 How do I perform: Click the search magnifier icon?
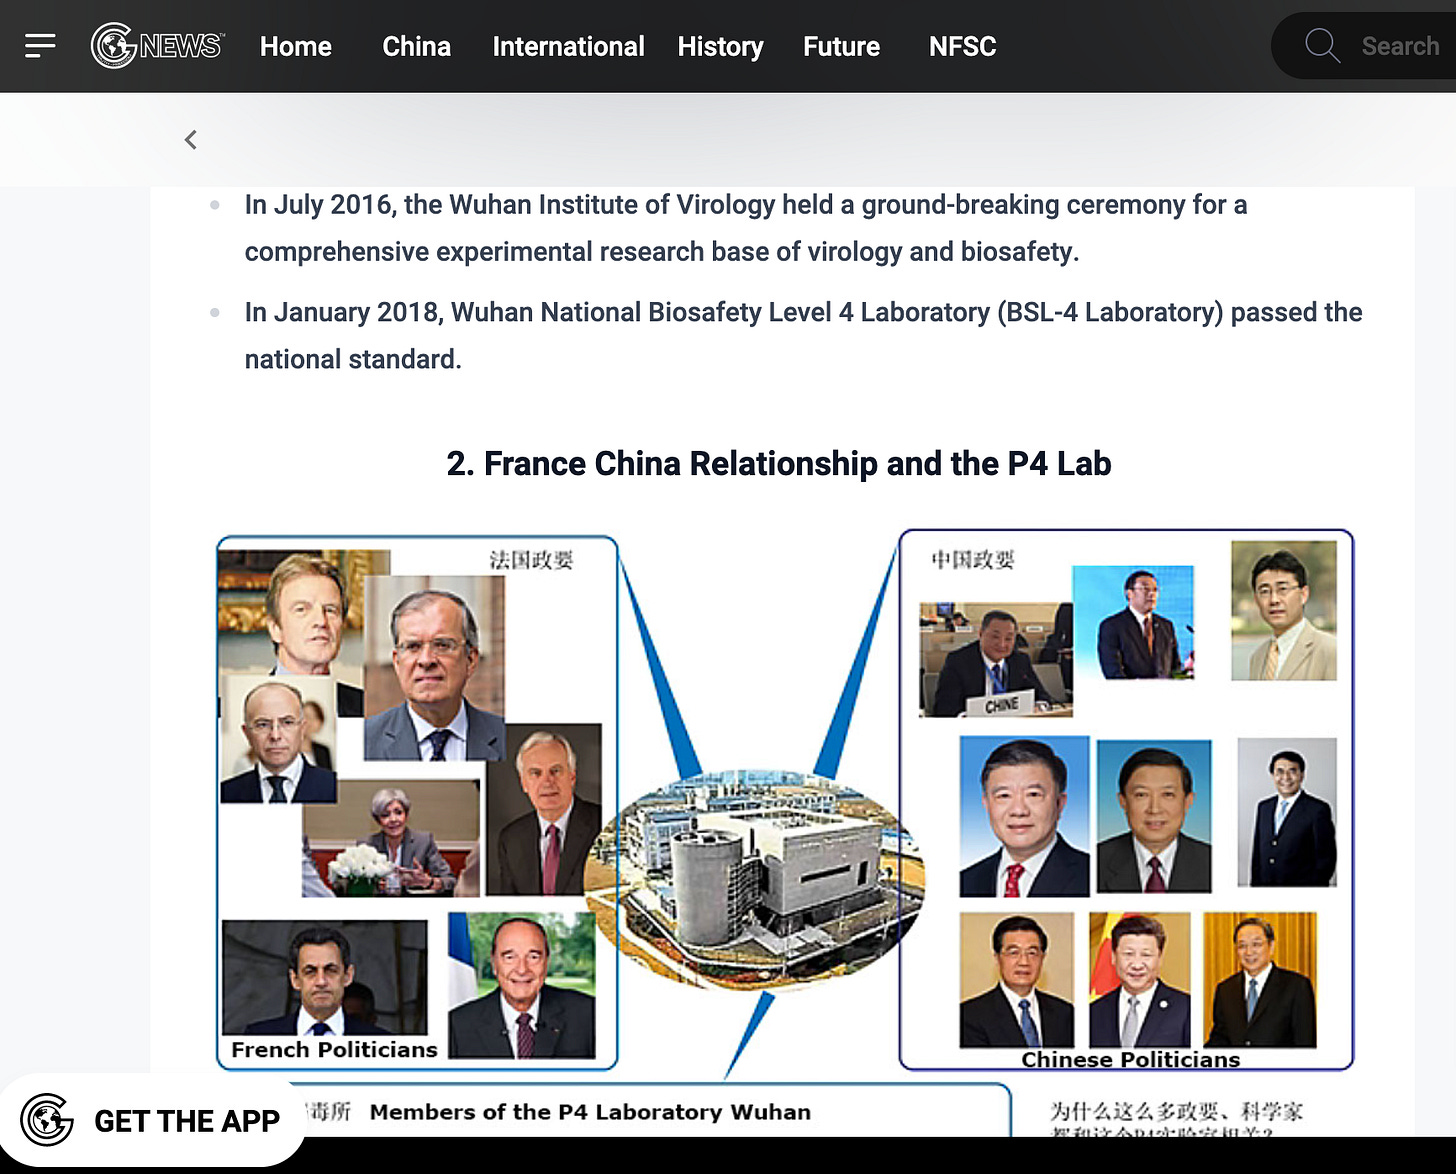pyautogui.click(x=1322, y=46)
